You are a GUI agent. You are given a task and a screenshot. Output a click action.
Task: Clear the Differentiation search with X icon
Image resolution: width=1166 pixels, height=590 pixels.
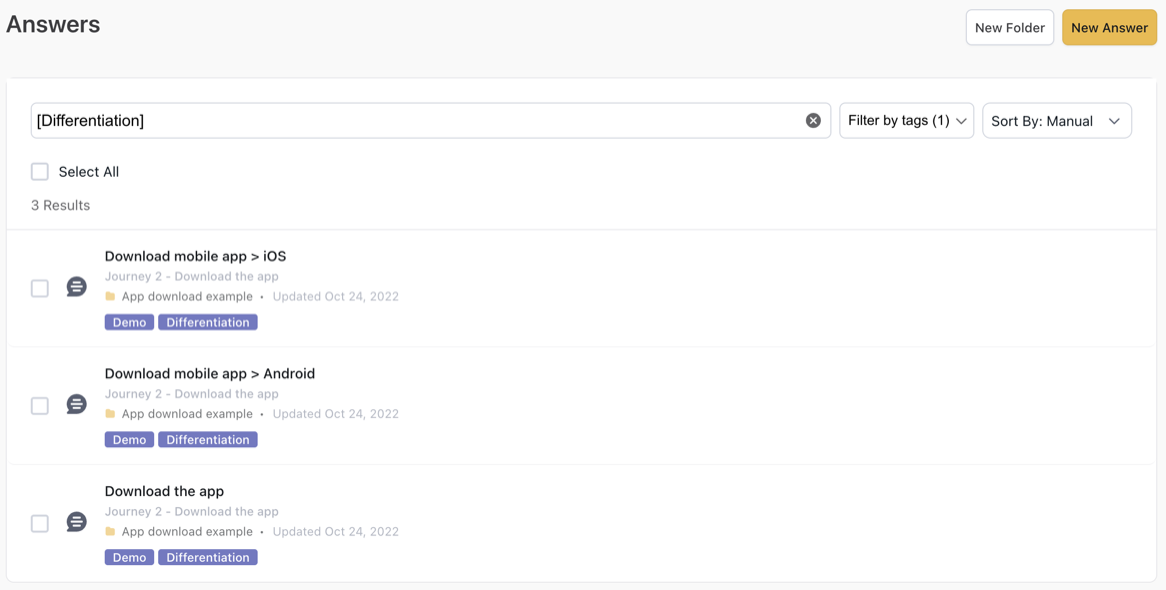tap(813, 121)
